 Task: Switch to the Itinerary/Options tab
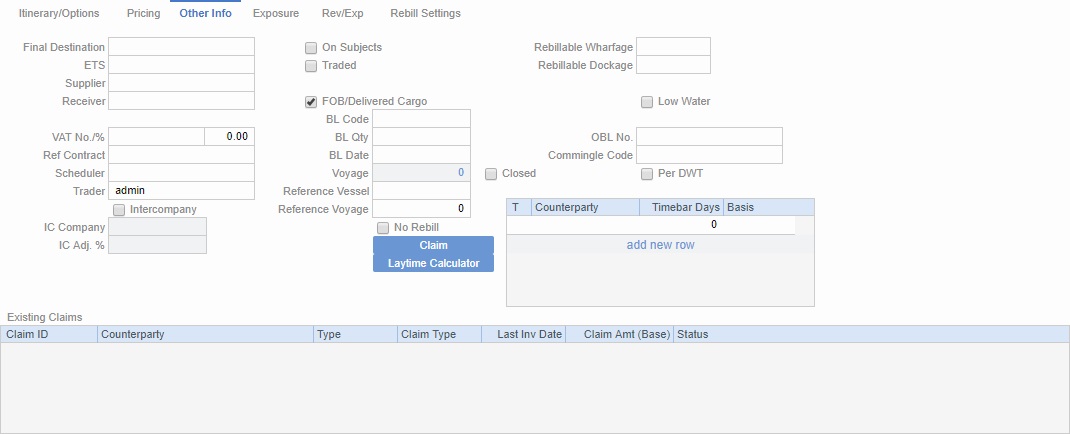pos(59,14)
